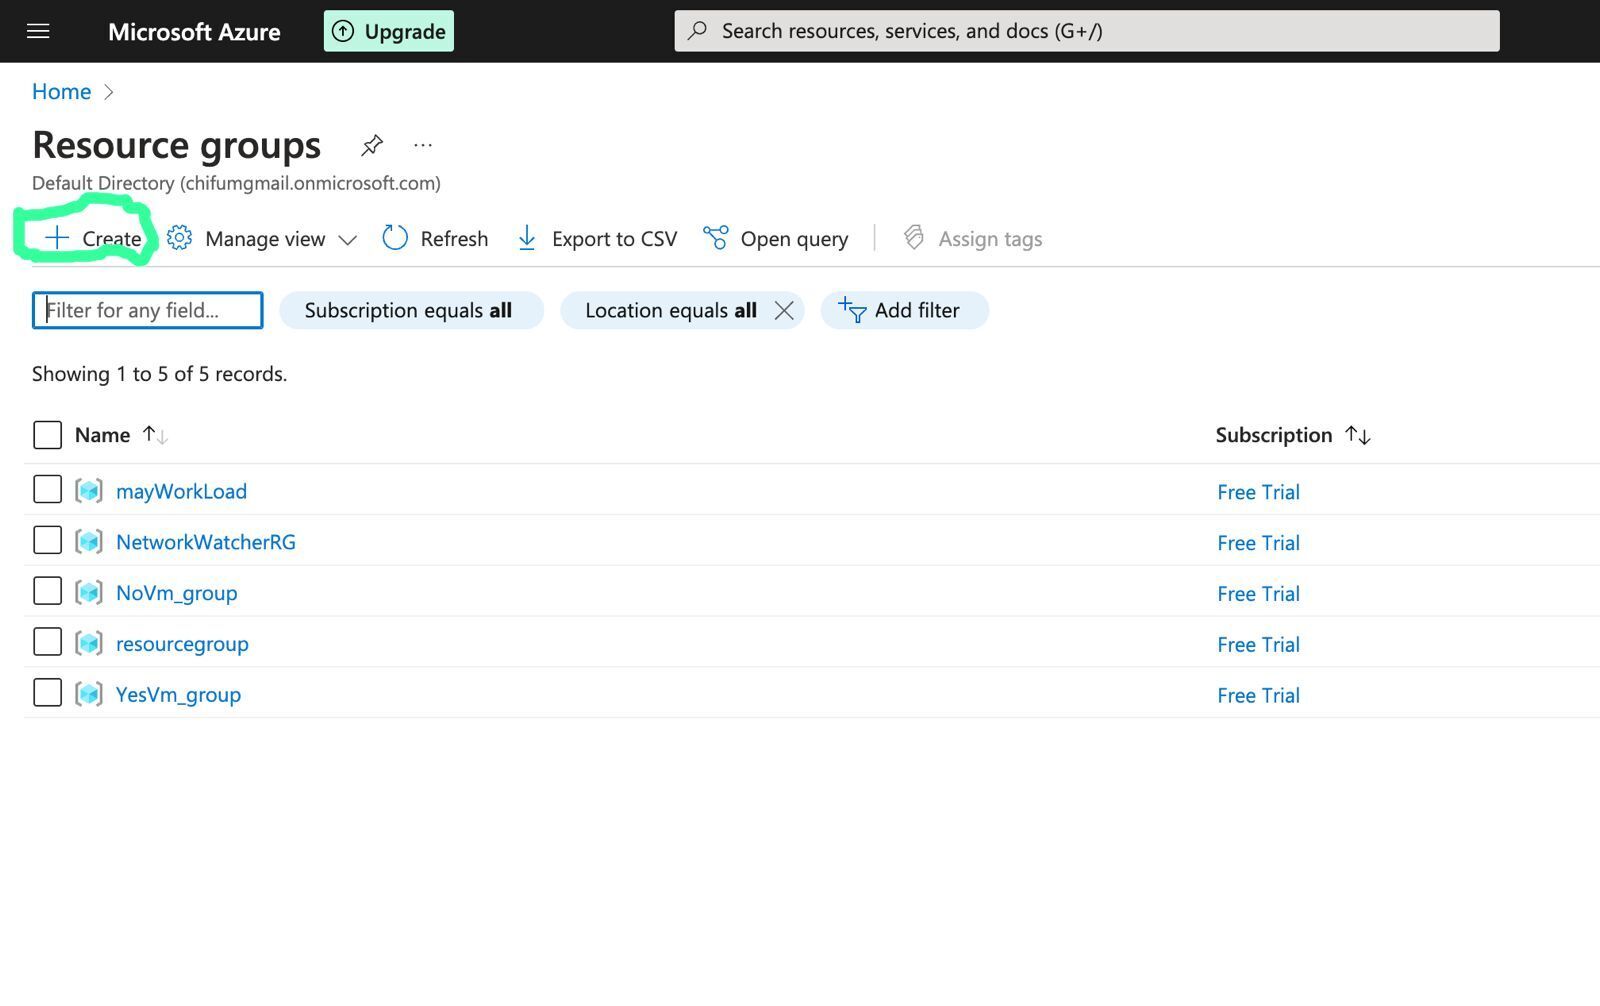This screenshot has width=1600, height=1006.
Task: Check the mayWorkLoad row checkbox
Action: coord(47,490)
